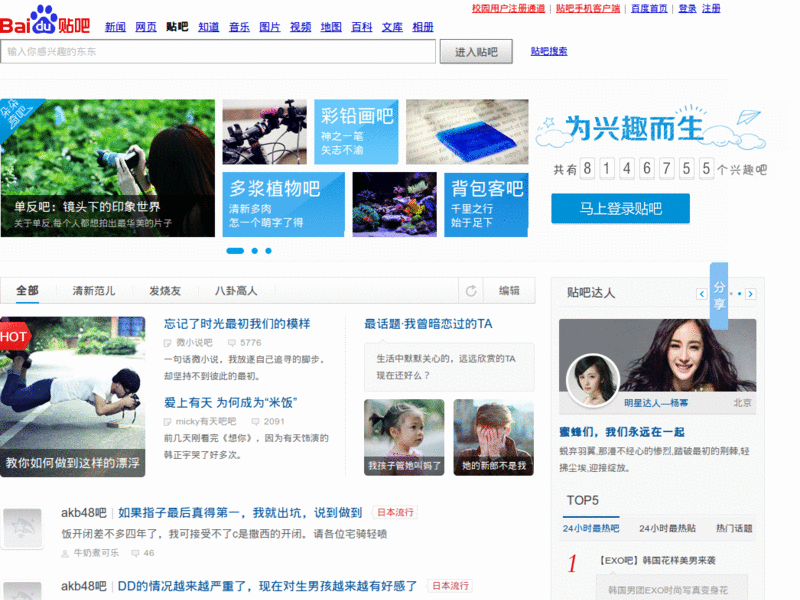Viewport: 800px width, 600px height.
Task: Select the third carousel indicator dot
Action: coord(268,251)
